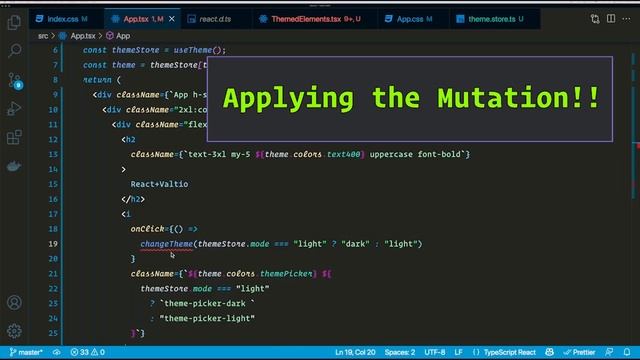
Task: Change indentation via Spaces: 2
Action: (400, 352)
